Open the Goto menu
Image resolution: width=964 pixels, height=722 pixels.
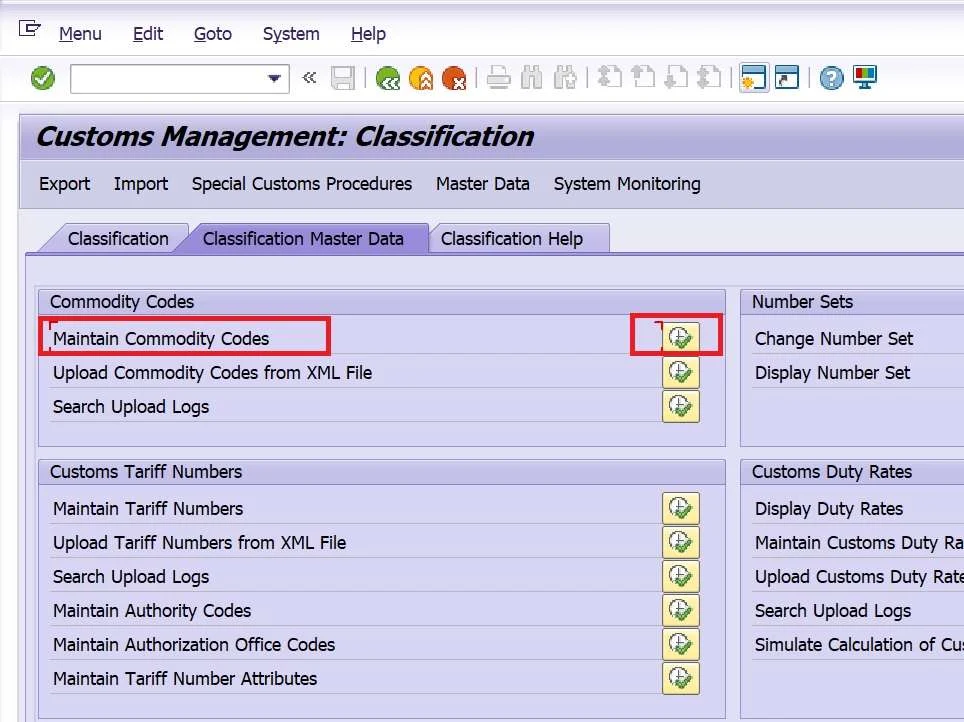click(x=213, y=34)
